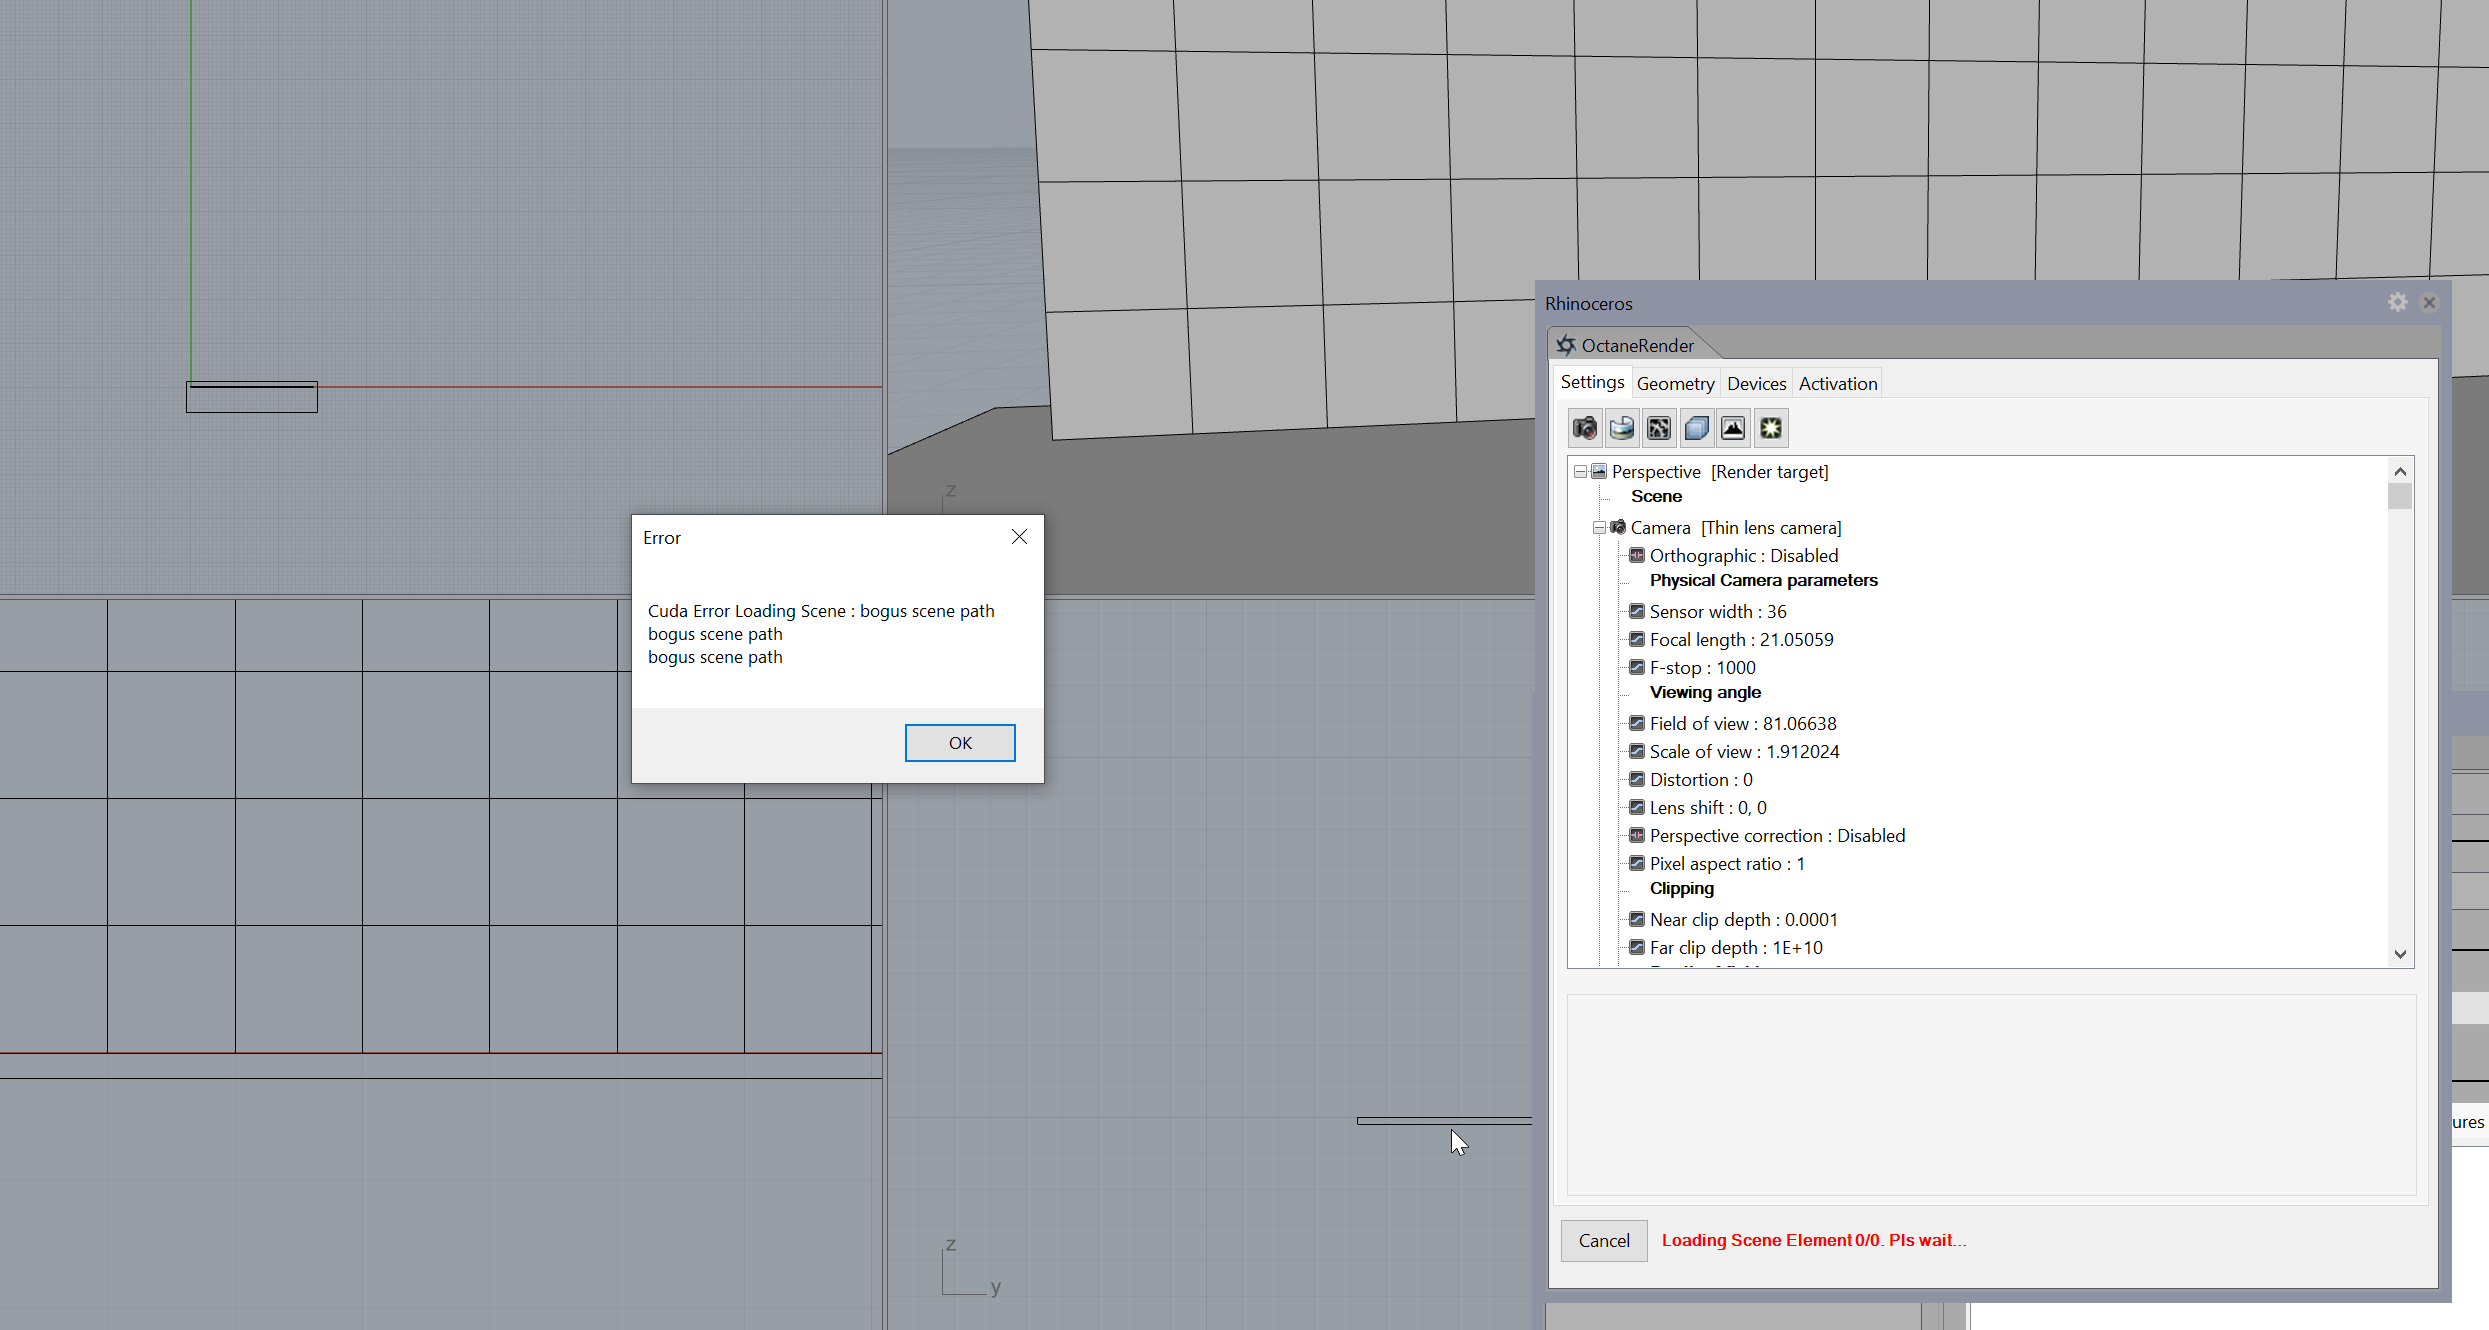
Task: Click the kernel settings toolbar icon
Action: (x=1659, y=429)
